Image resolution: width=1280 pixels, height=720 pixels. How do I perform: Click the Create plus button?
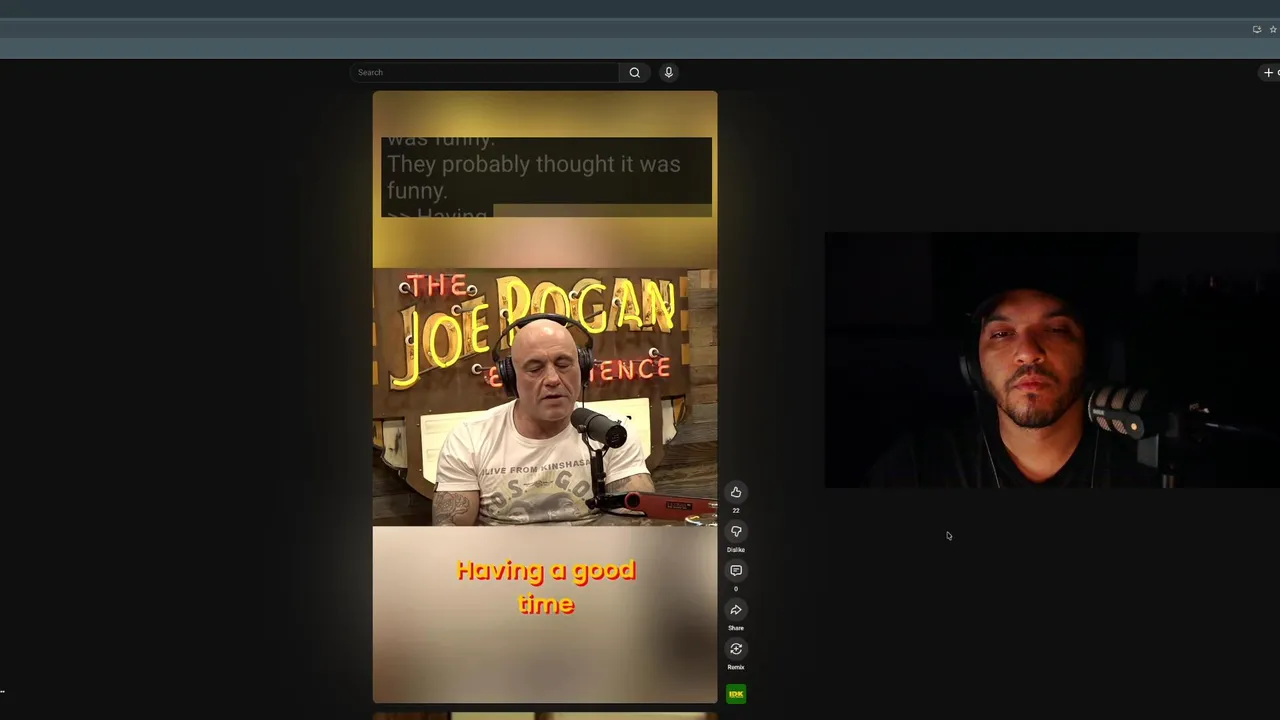pos(1270,72)
